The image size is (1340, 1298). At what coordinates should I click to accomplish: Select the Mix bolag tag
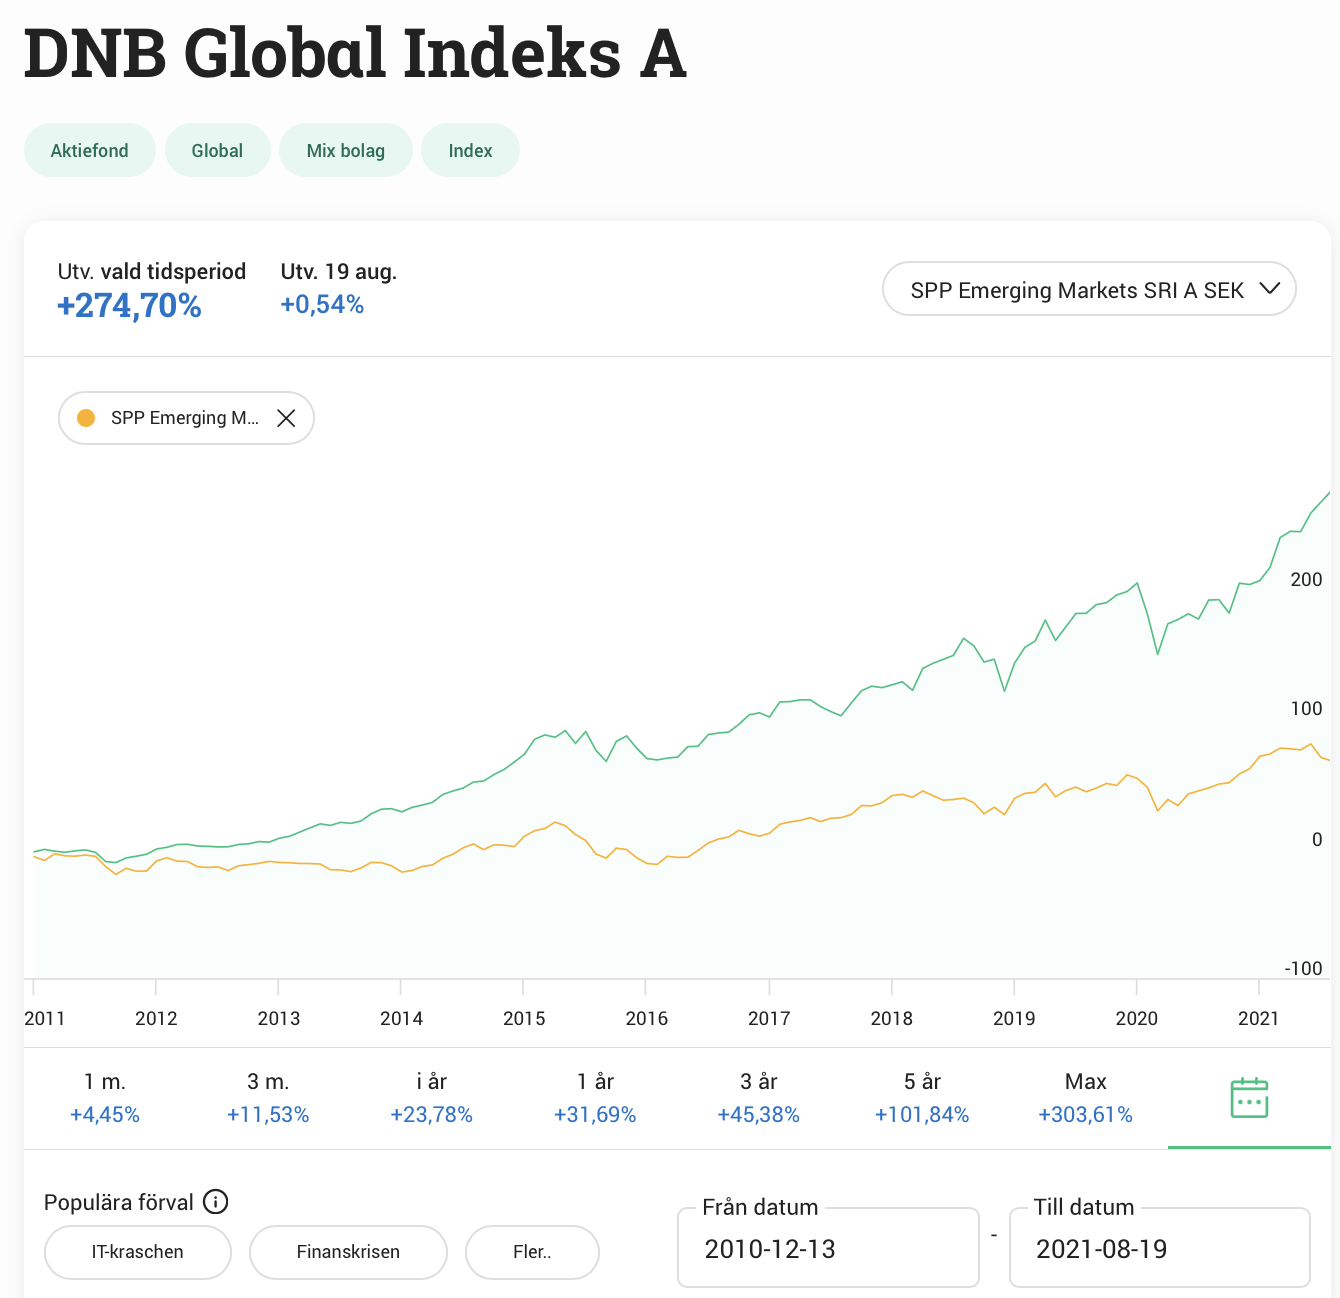pos(346,150)
